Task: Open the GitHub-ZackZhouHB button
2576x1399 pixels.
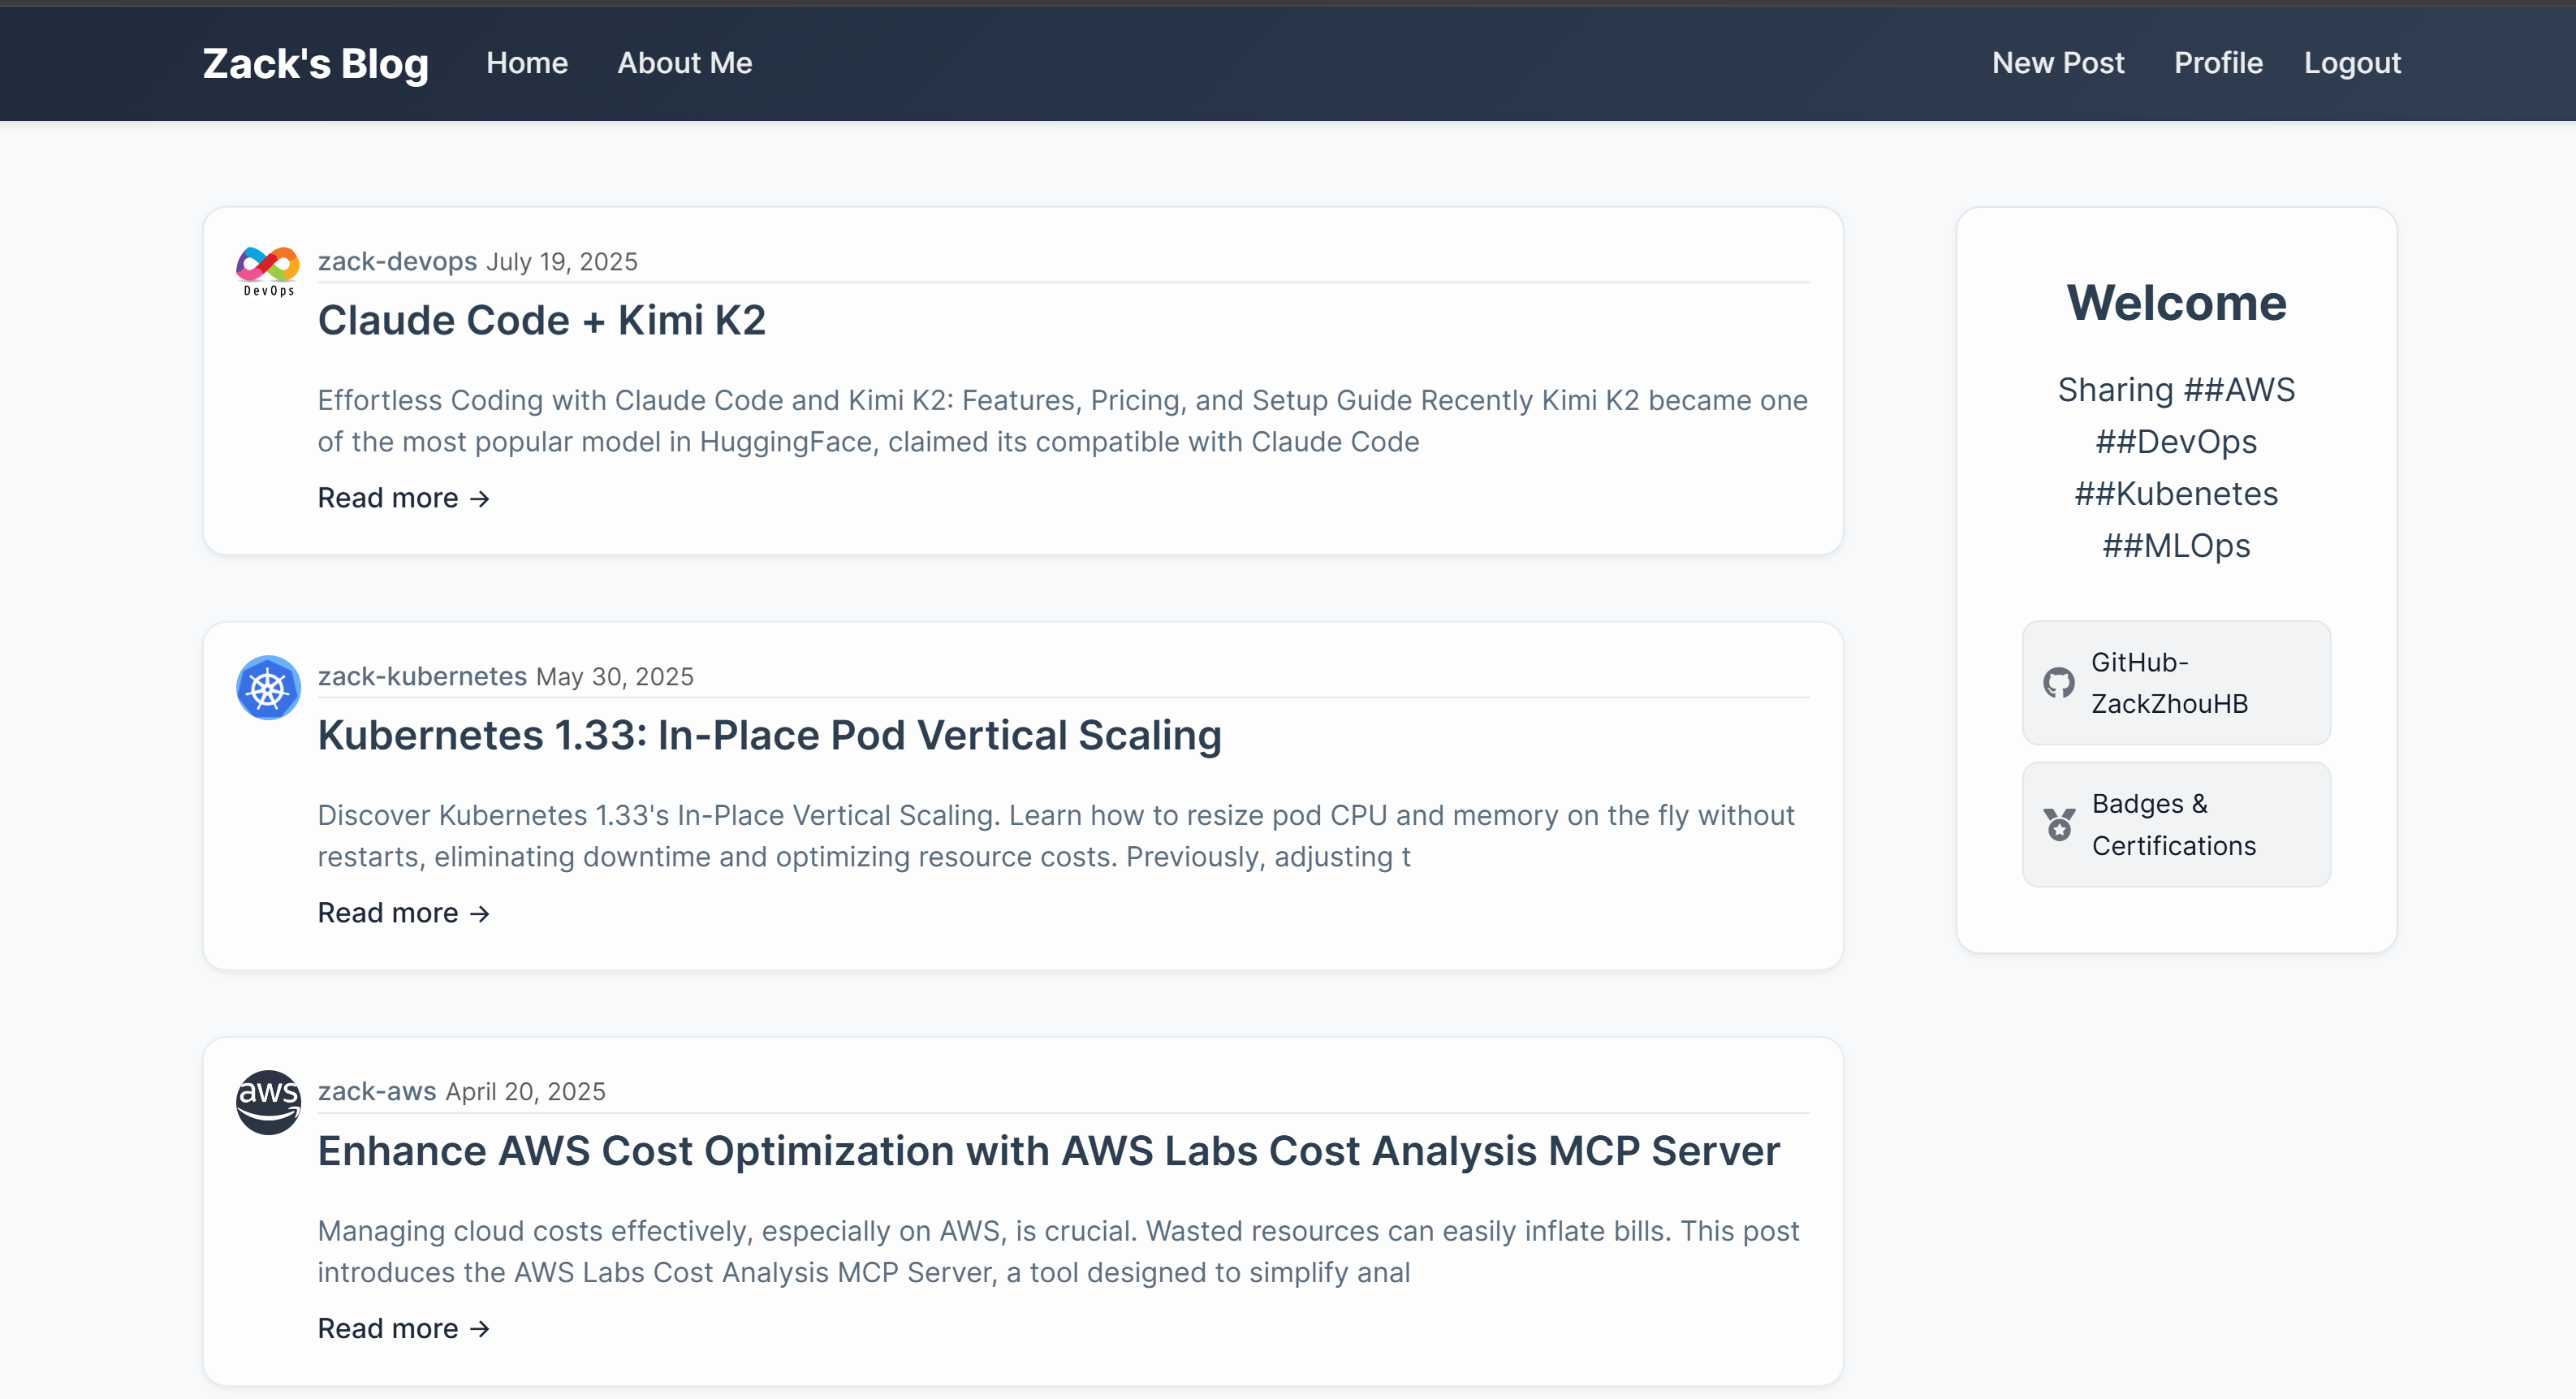Action: point(2176,683)
